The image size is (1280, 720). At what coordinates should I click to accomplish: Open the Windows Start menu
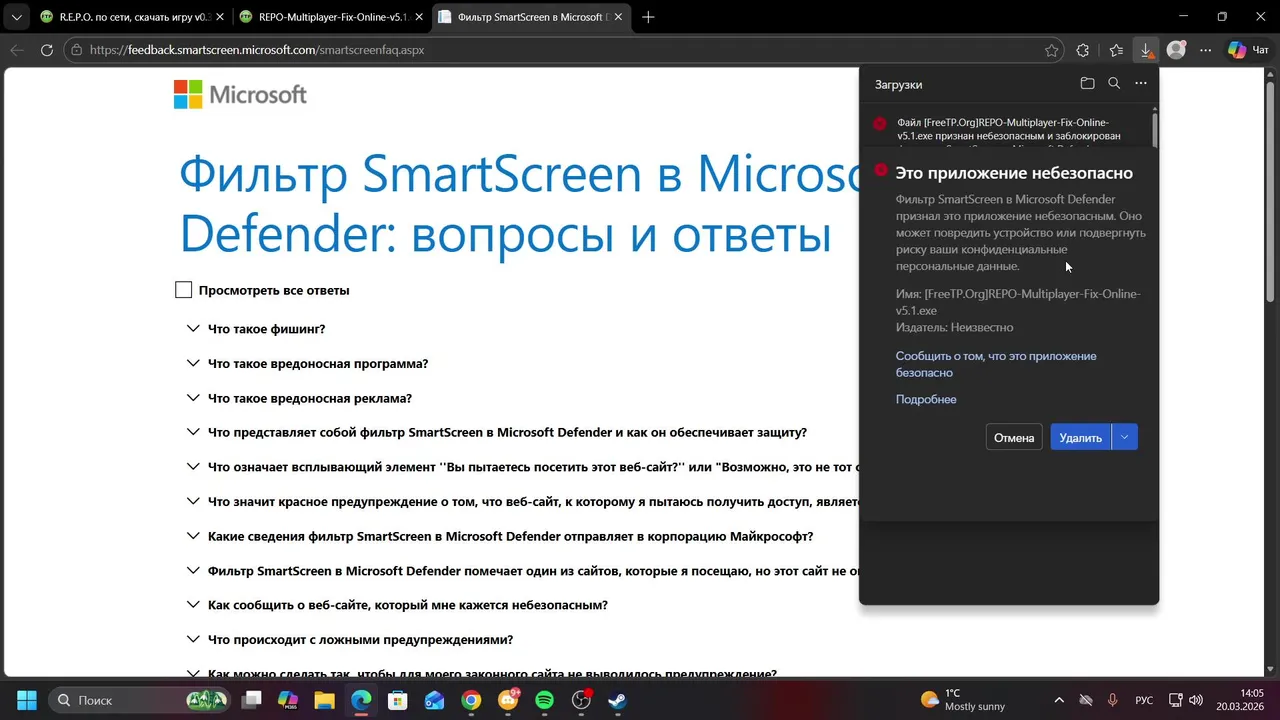(x=27, y=700)
